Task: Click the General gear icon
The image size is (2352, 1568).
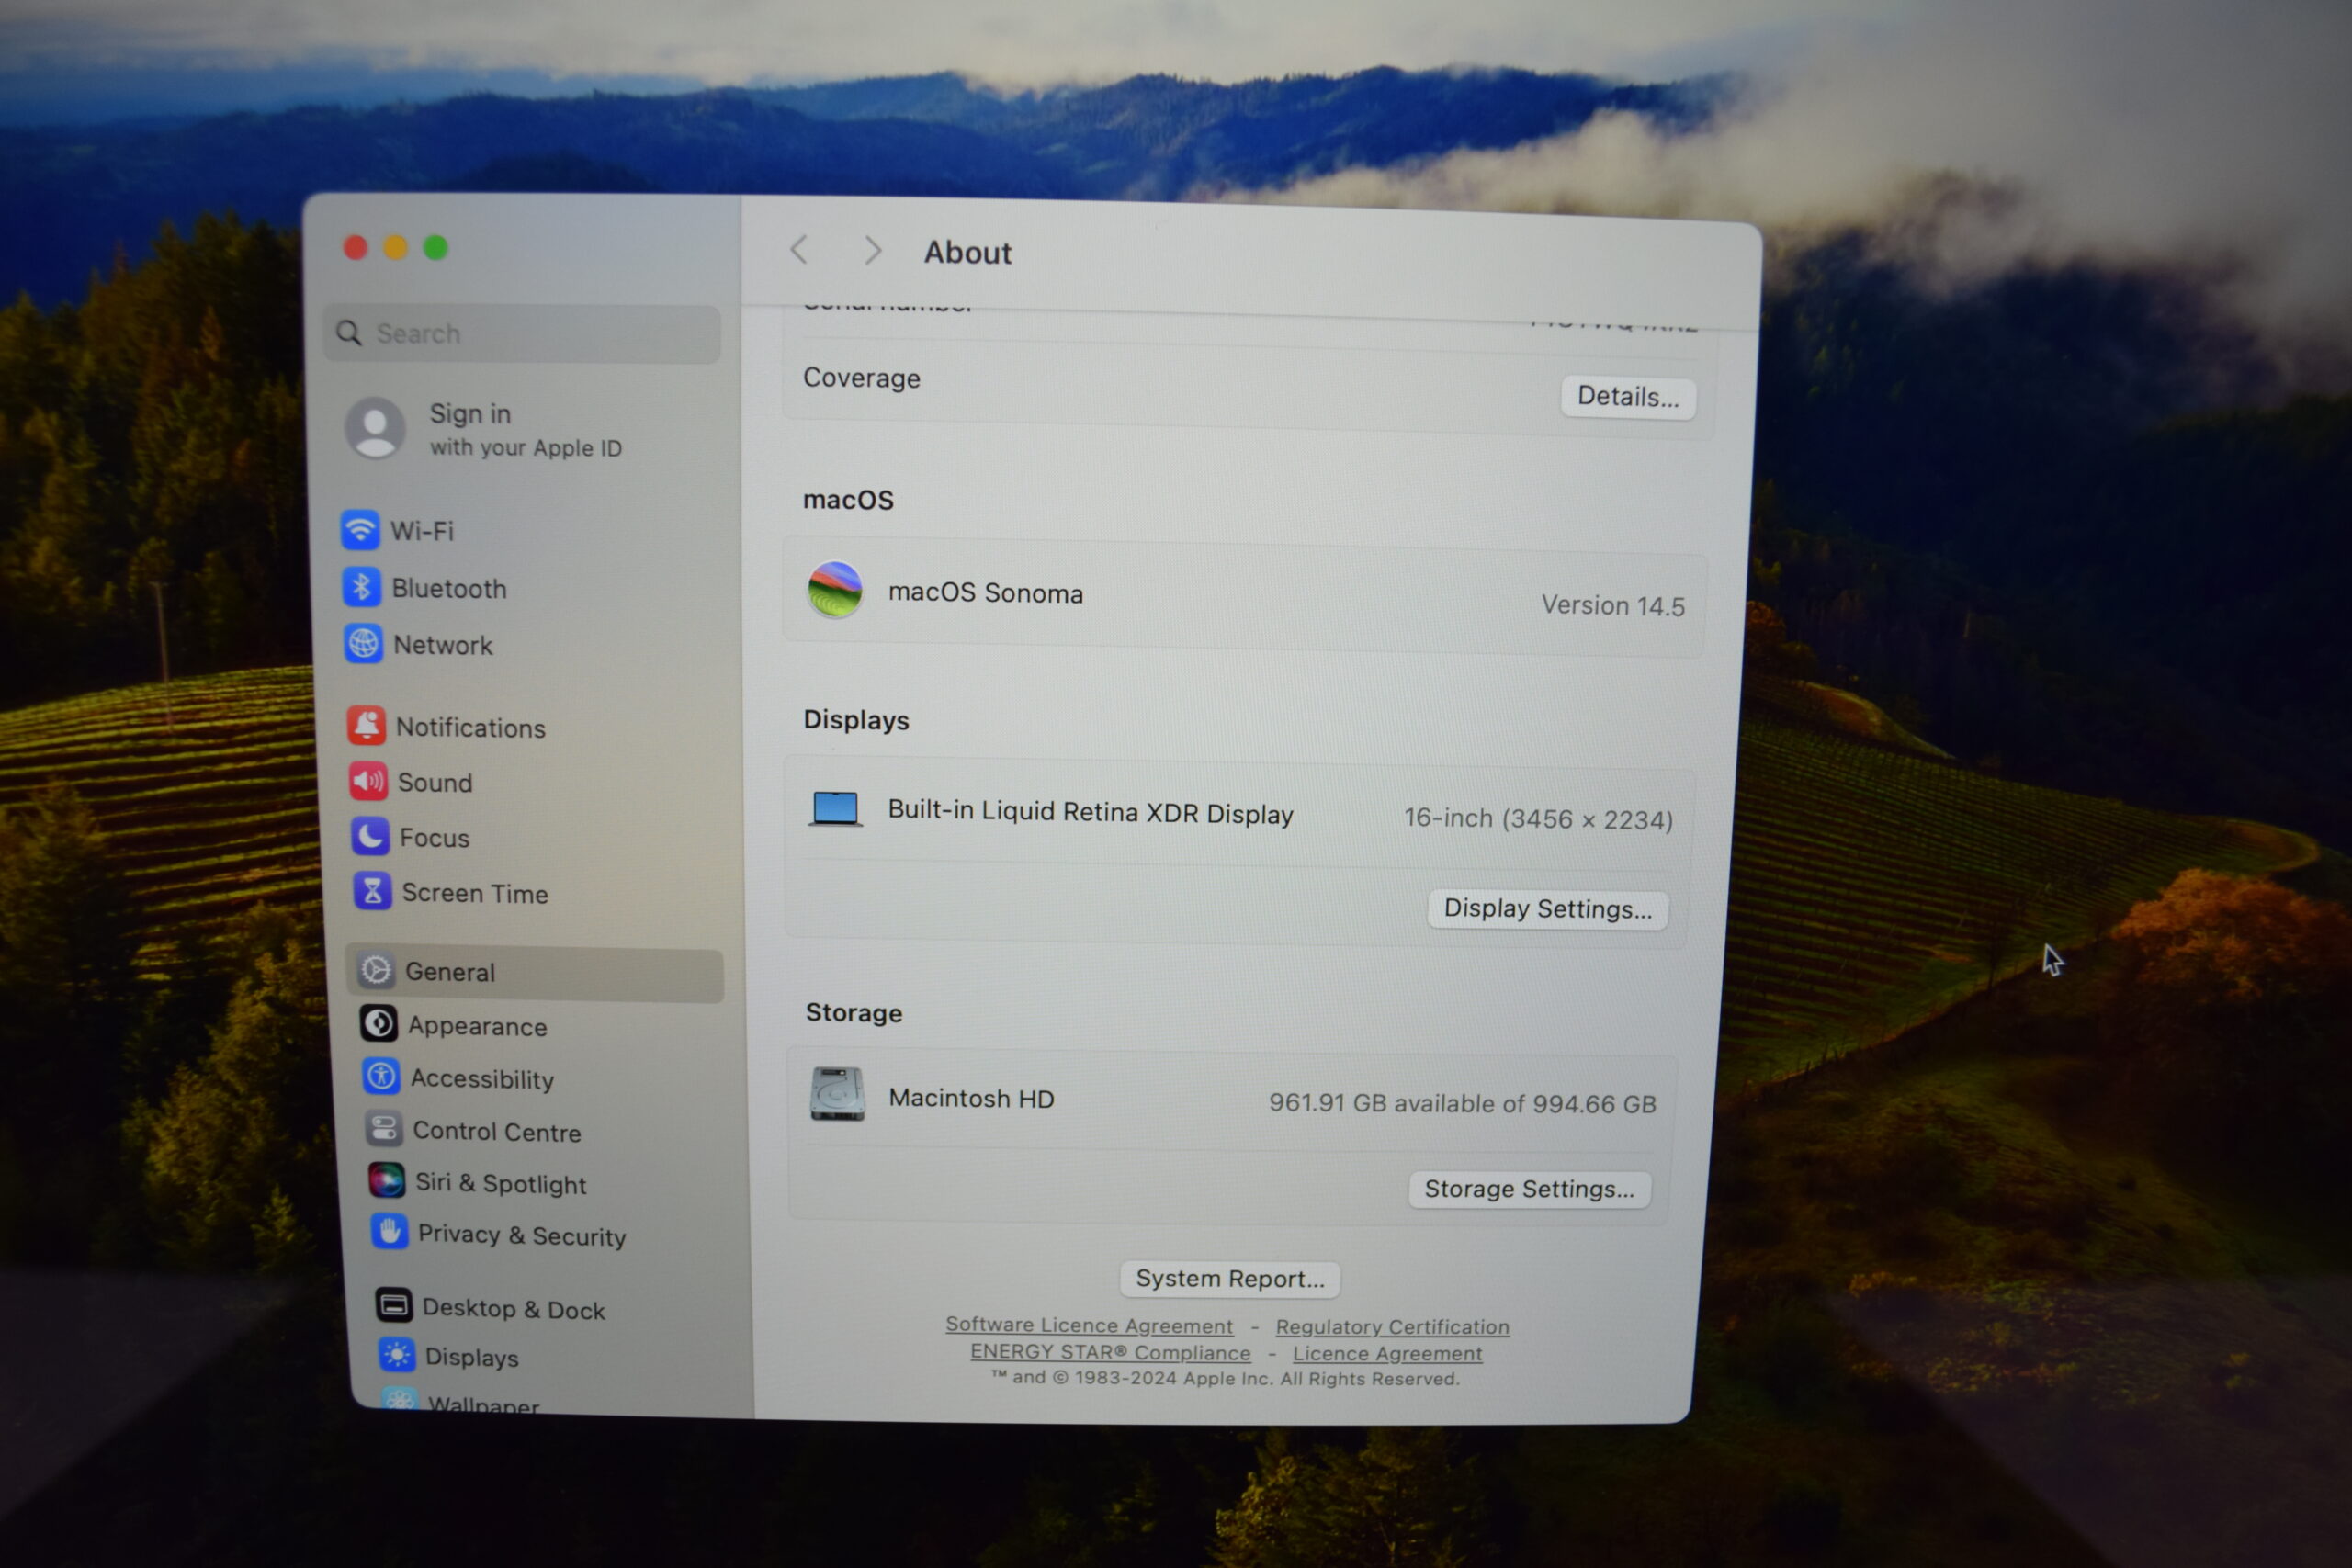Action: pos(376,970)
